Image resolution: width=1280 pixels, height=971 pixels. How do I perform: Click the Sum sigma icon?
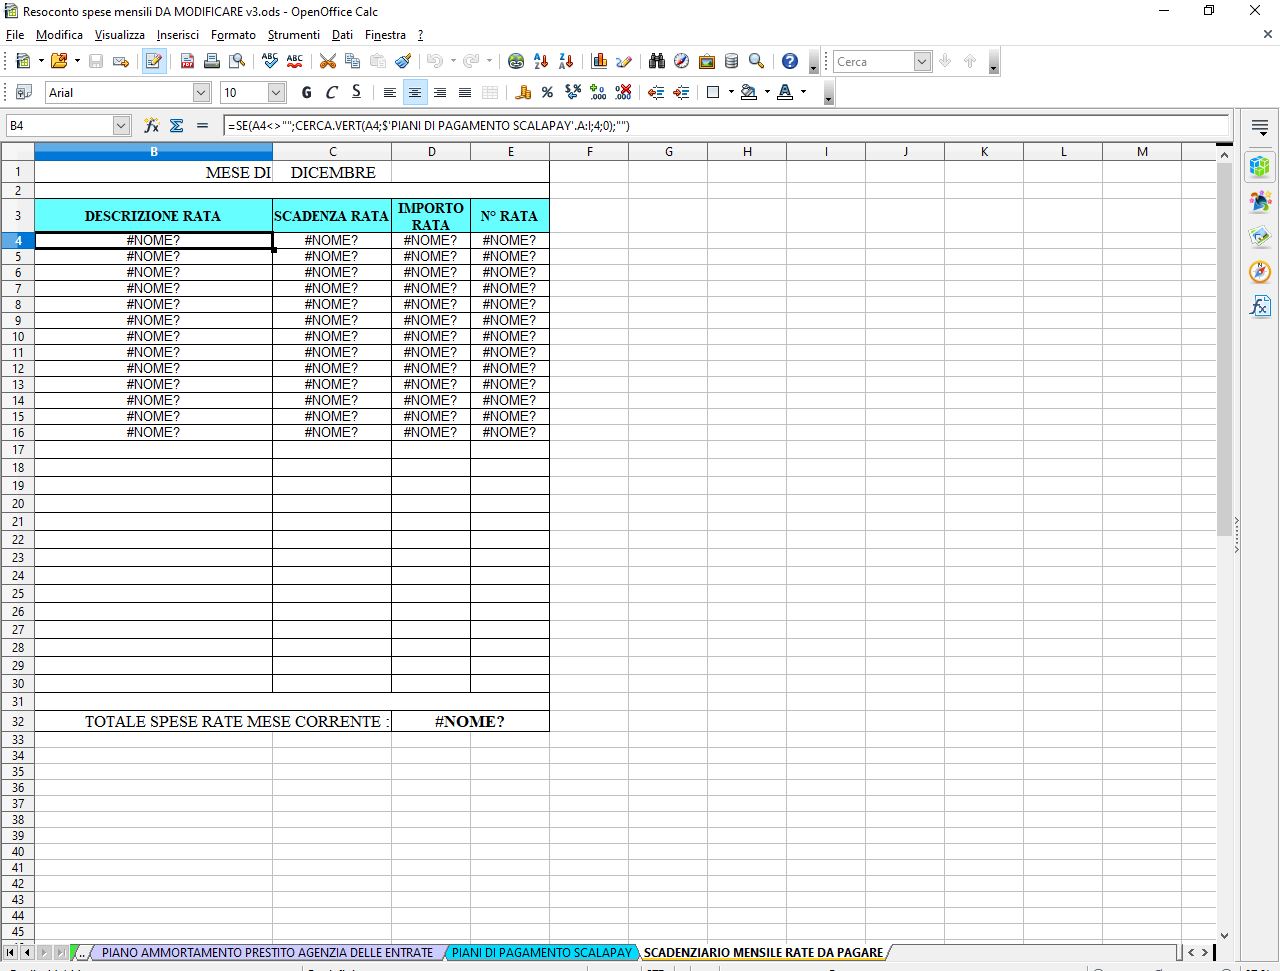click(x=177, y=125)
